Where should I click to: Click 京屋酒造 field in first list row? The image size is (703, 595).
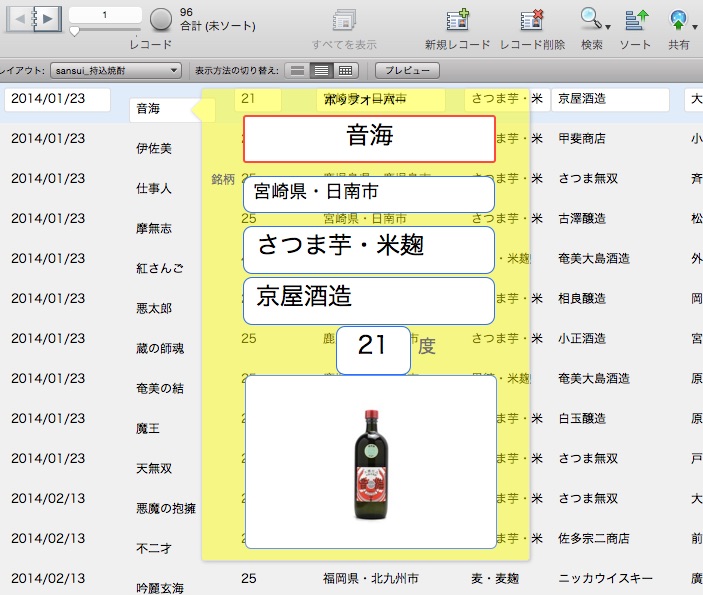pos(610,99)
